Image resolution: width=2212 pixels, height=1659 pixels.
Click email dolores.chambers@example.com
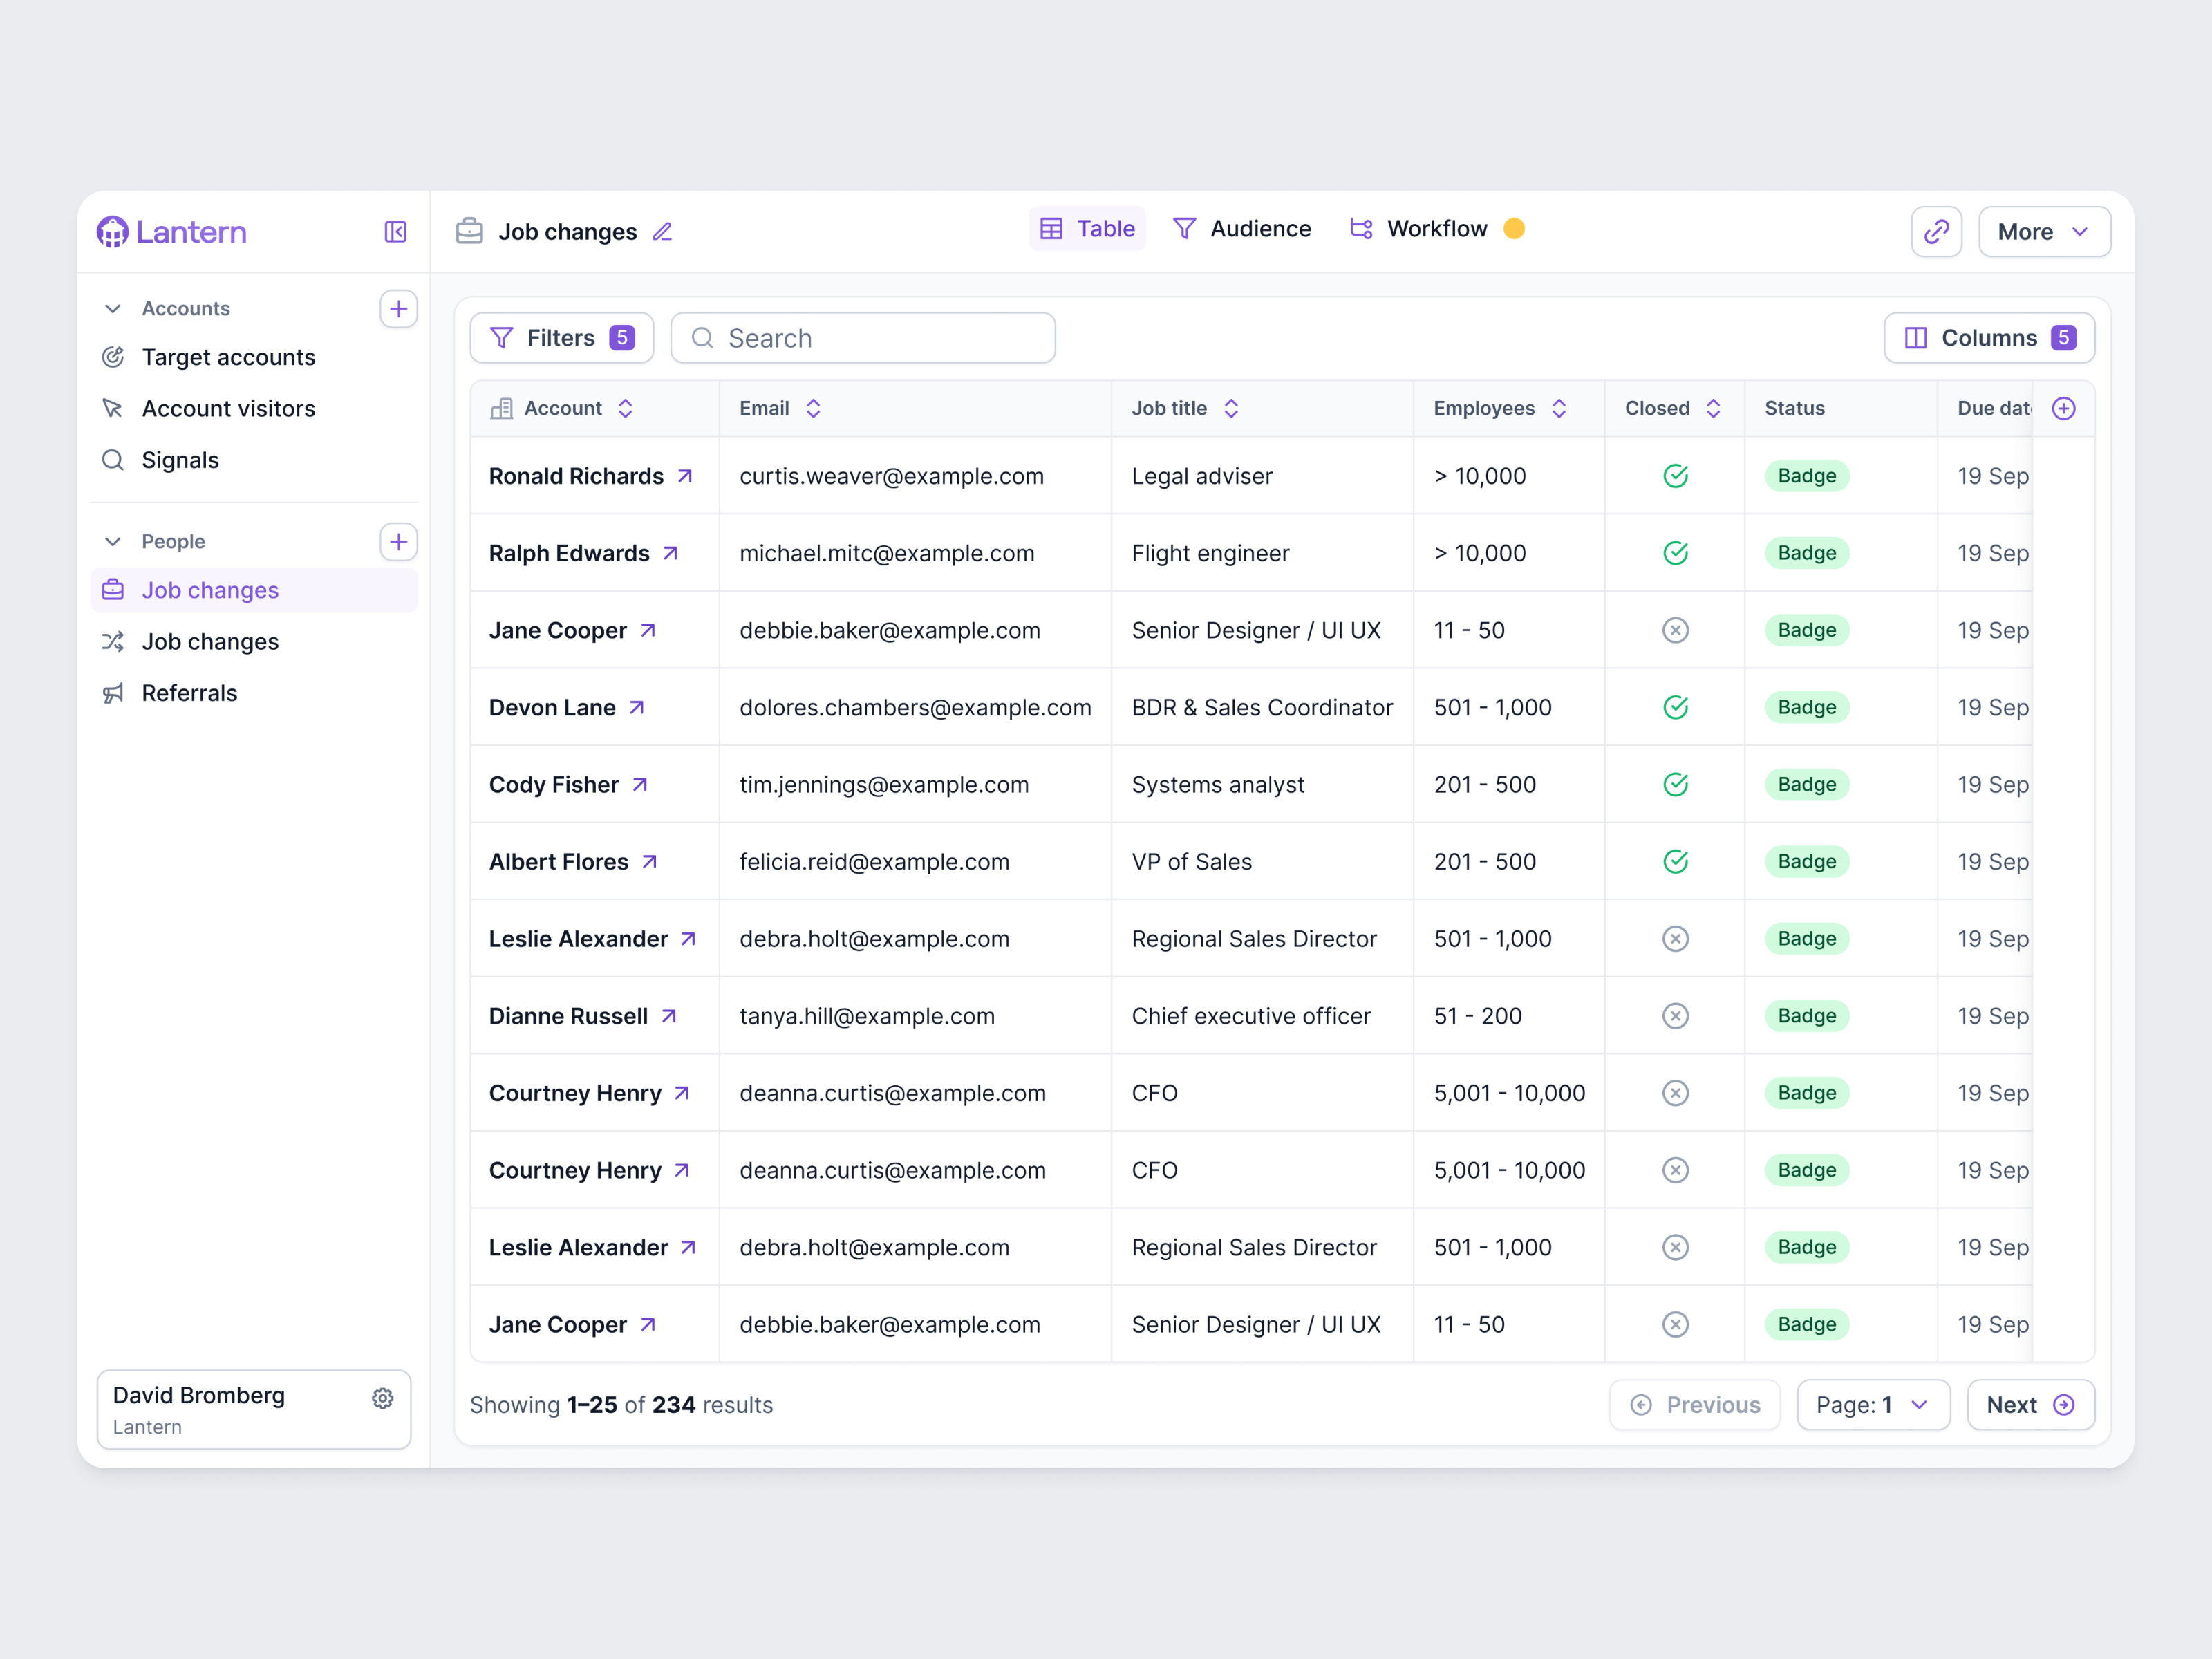point(915,707)
